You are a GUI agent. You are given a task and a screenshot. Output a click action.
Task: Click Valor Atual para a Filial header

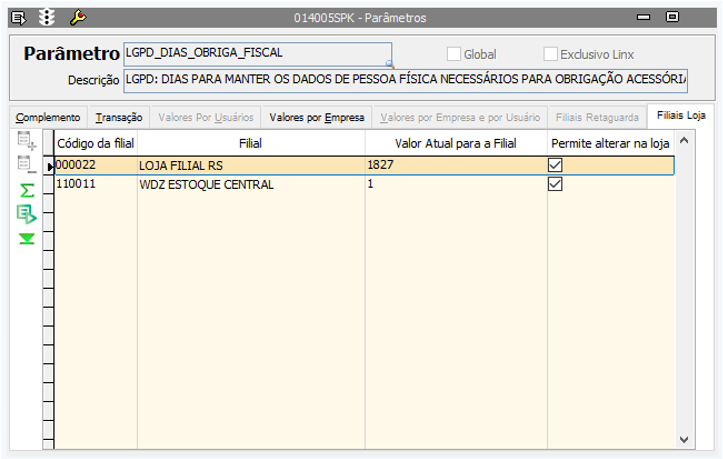[456, 143]
